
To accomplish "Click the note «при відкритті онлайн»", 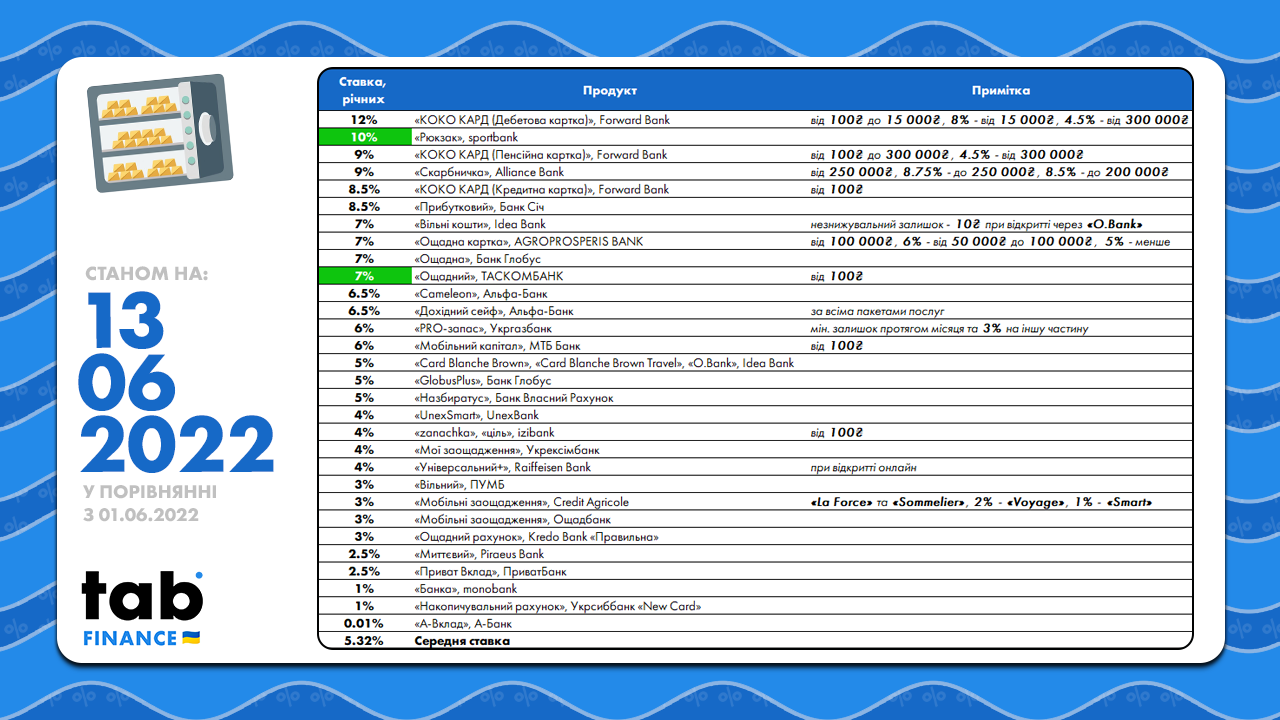I will tap(863, 467).
